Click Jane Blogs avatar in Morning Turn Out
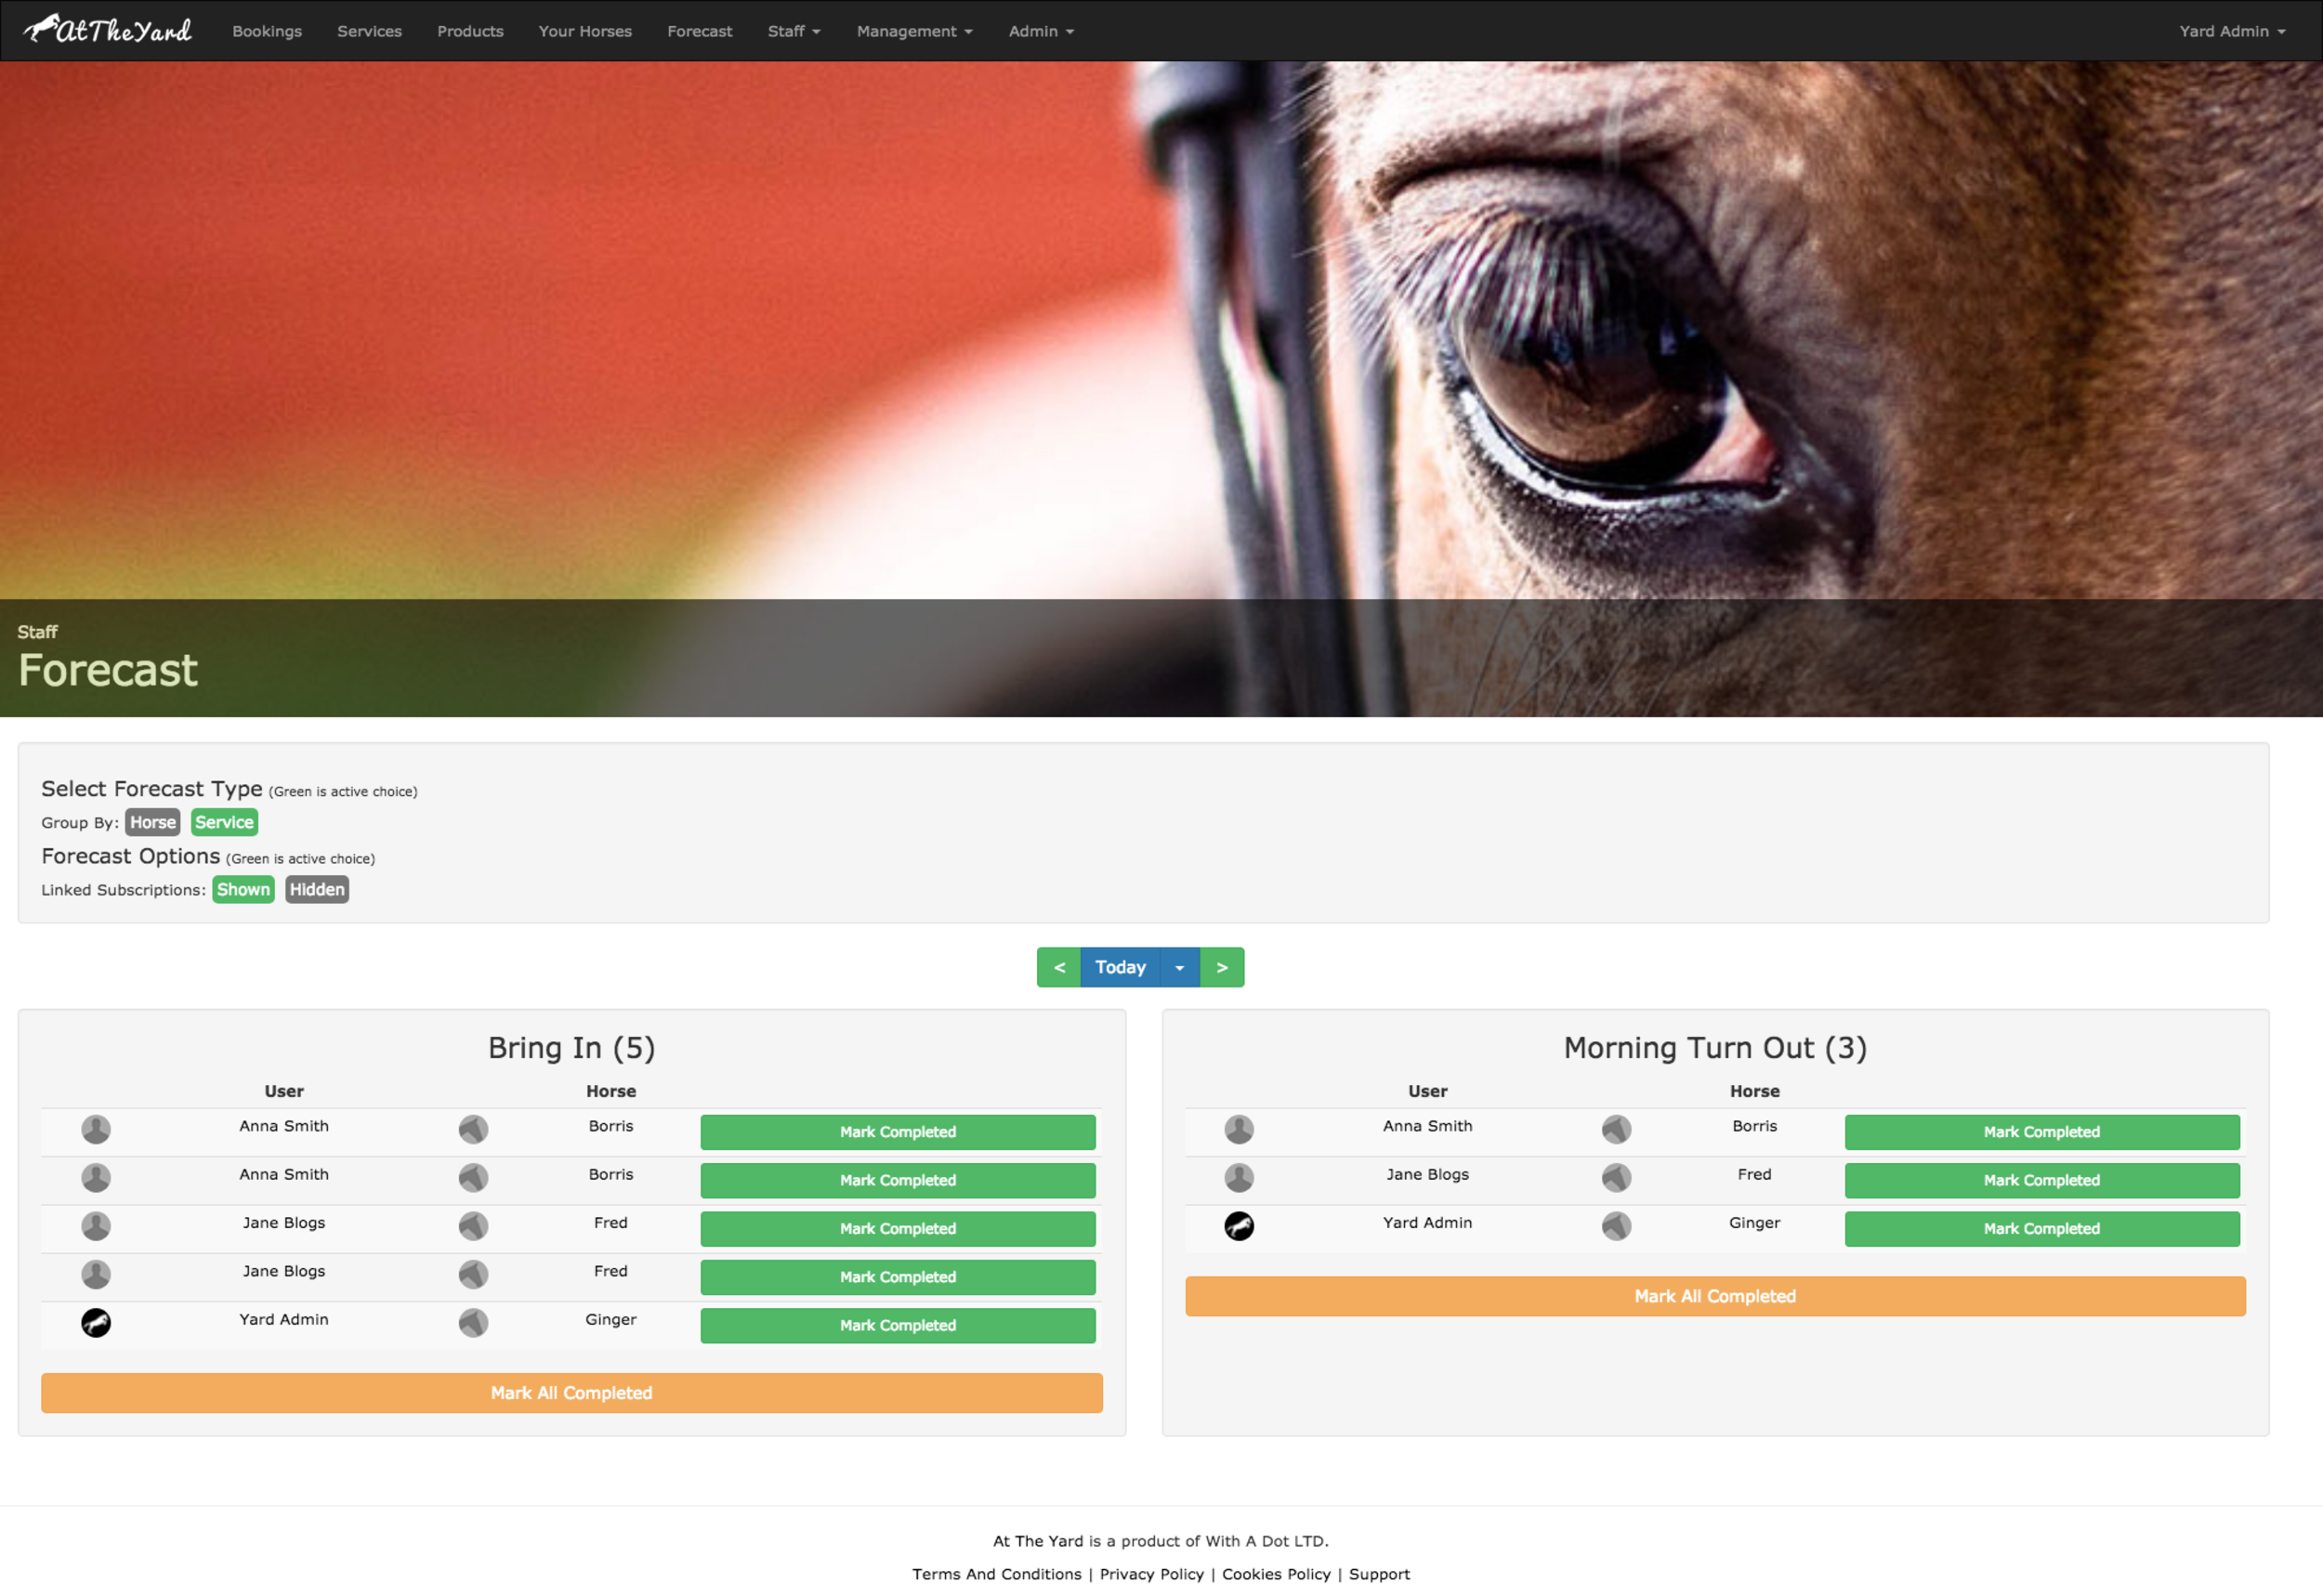The width and height of the screenshot is (2323, 1596). [1239, 1178]
